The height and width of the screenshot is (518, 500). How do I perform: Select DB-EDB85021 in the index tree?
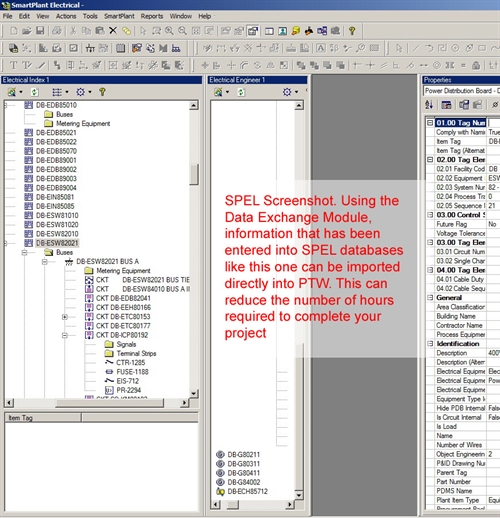[x=56, y=133]
